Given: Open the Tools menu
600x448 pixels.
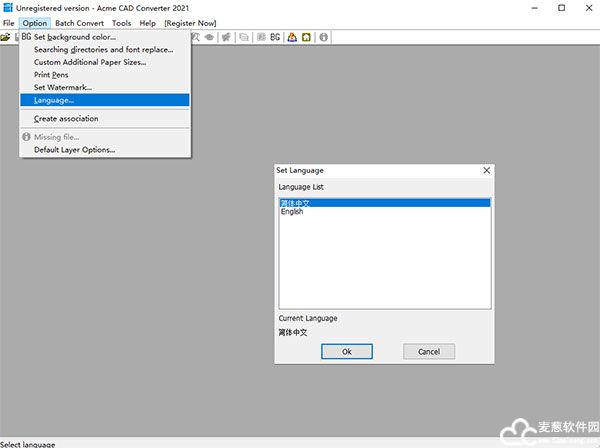Looking at the screenshot, I should point(121,23).
